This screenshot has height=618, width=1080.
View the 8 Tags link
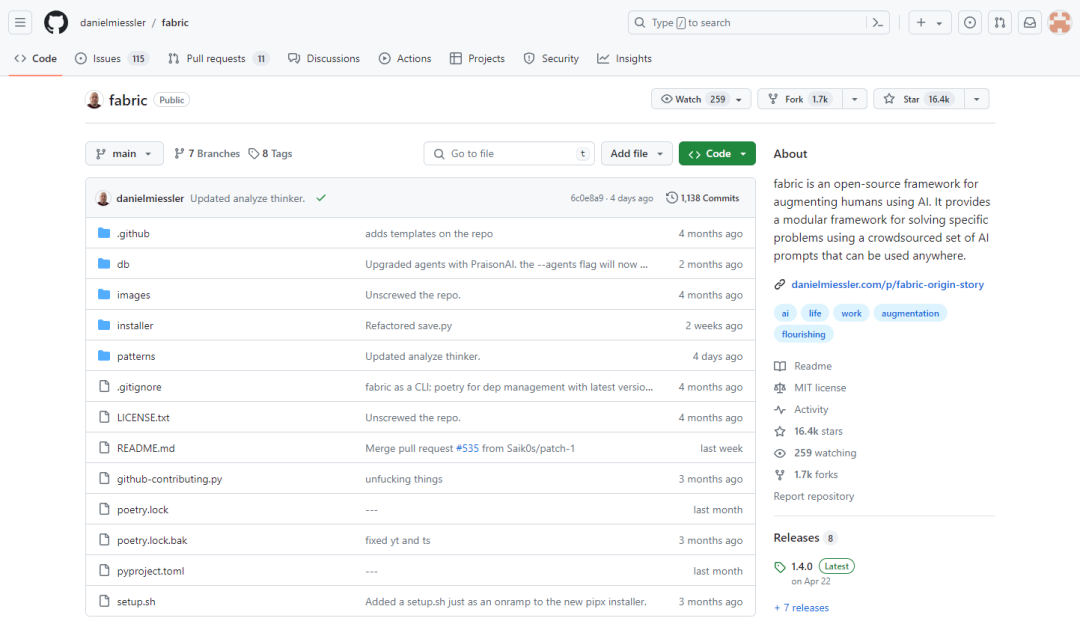(x=270, y=154)
